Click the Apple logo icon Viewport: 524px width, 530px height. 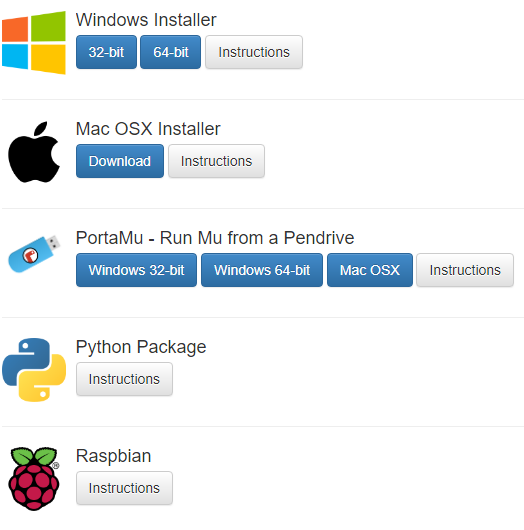[x=34, y=152]
